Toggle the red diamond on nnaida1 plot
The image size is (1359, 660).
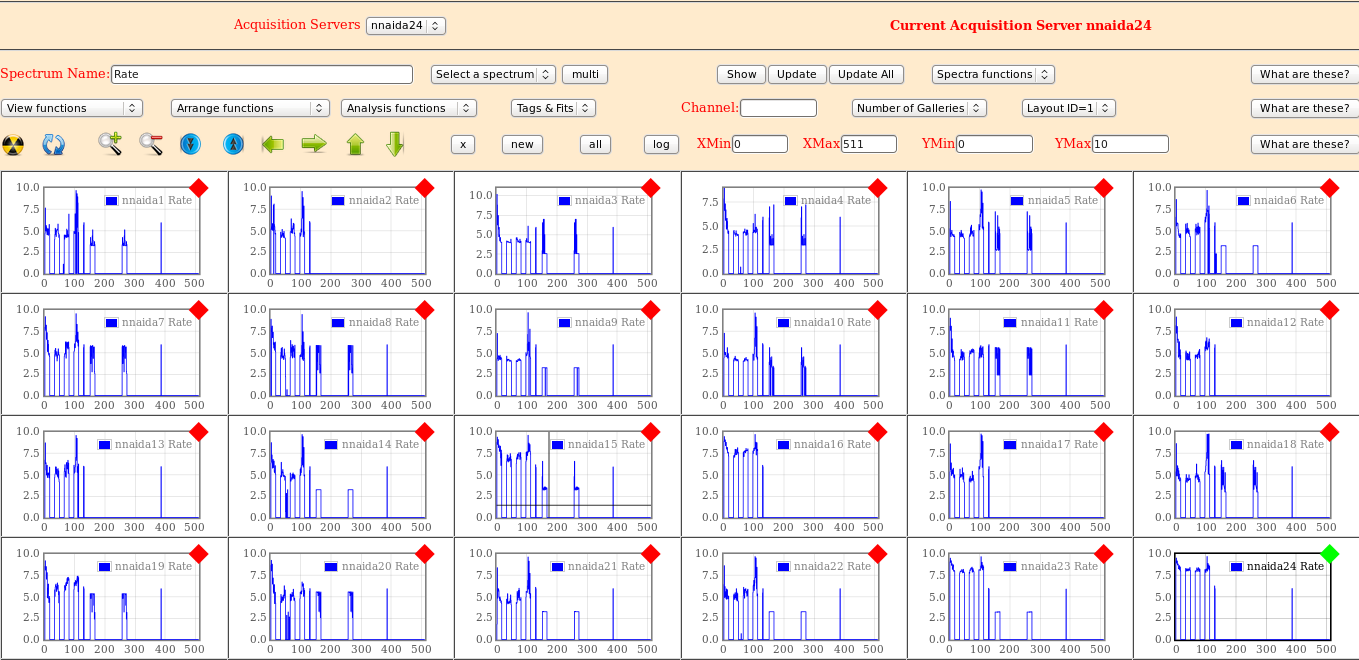[x=198, y=187]
